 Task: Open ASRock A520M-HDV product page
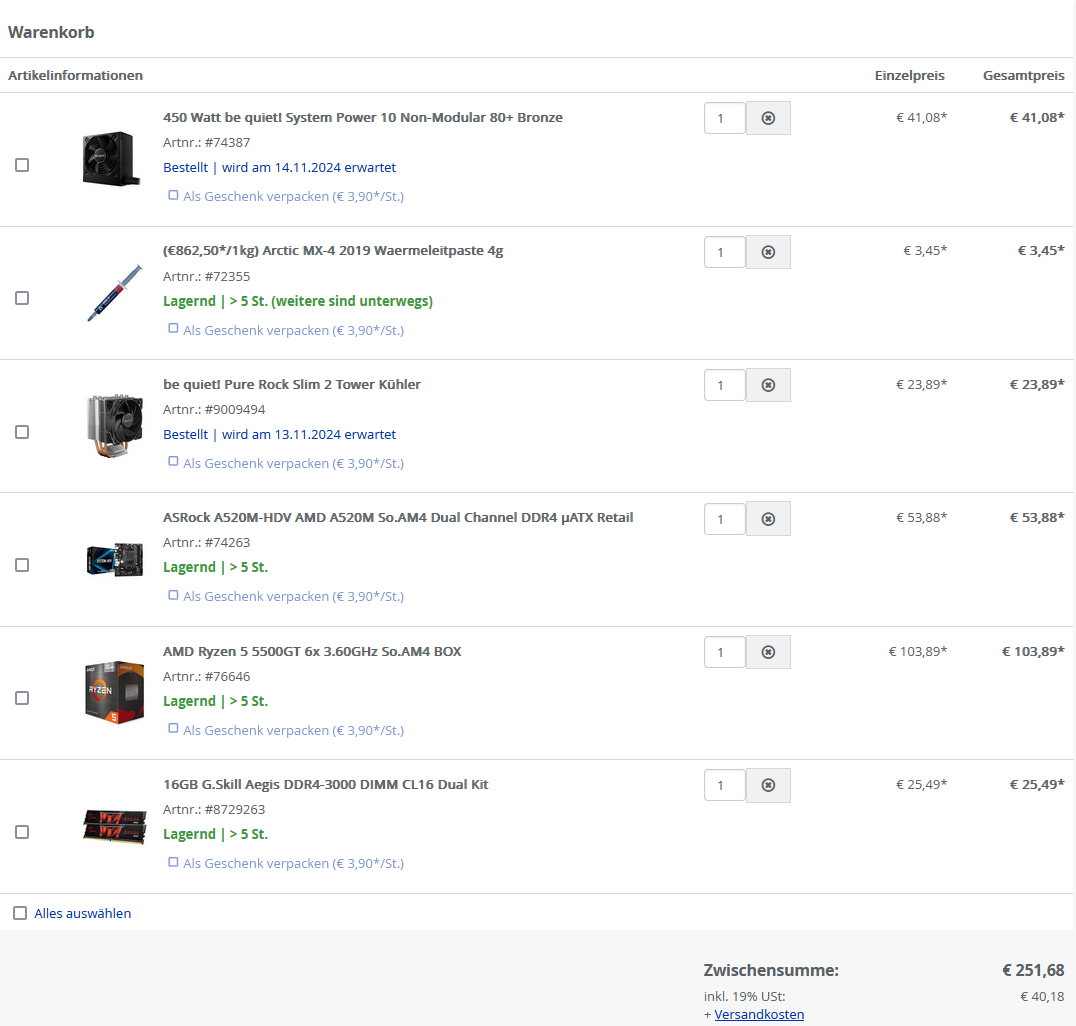398,517
